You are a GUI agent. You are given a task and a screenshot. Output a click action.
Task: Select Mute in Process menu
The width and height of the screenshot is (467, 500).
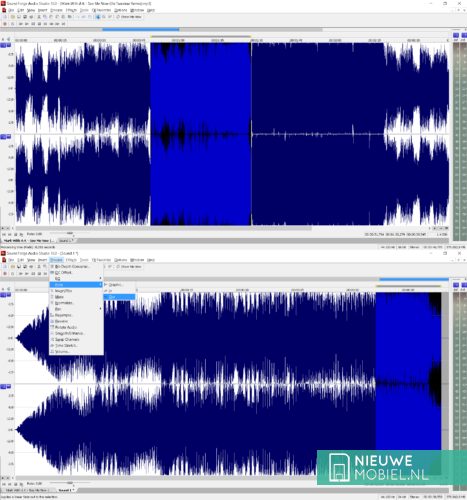click(x=76, y=297)
